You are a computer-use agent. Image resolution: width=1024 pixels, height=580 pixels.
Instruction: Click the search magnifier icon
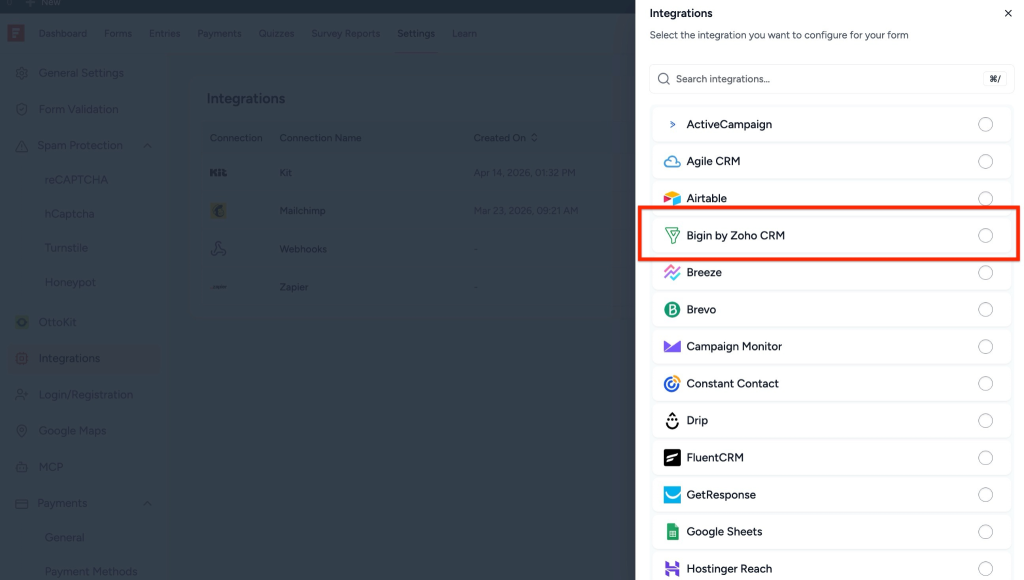(664, 79)
